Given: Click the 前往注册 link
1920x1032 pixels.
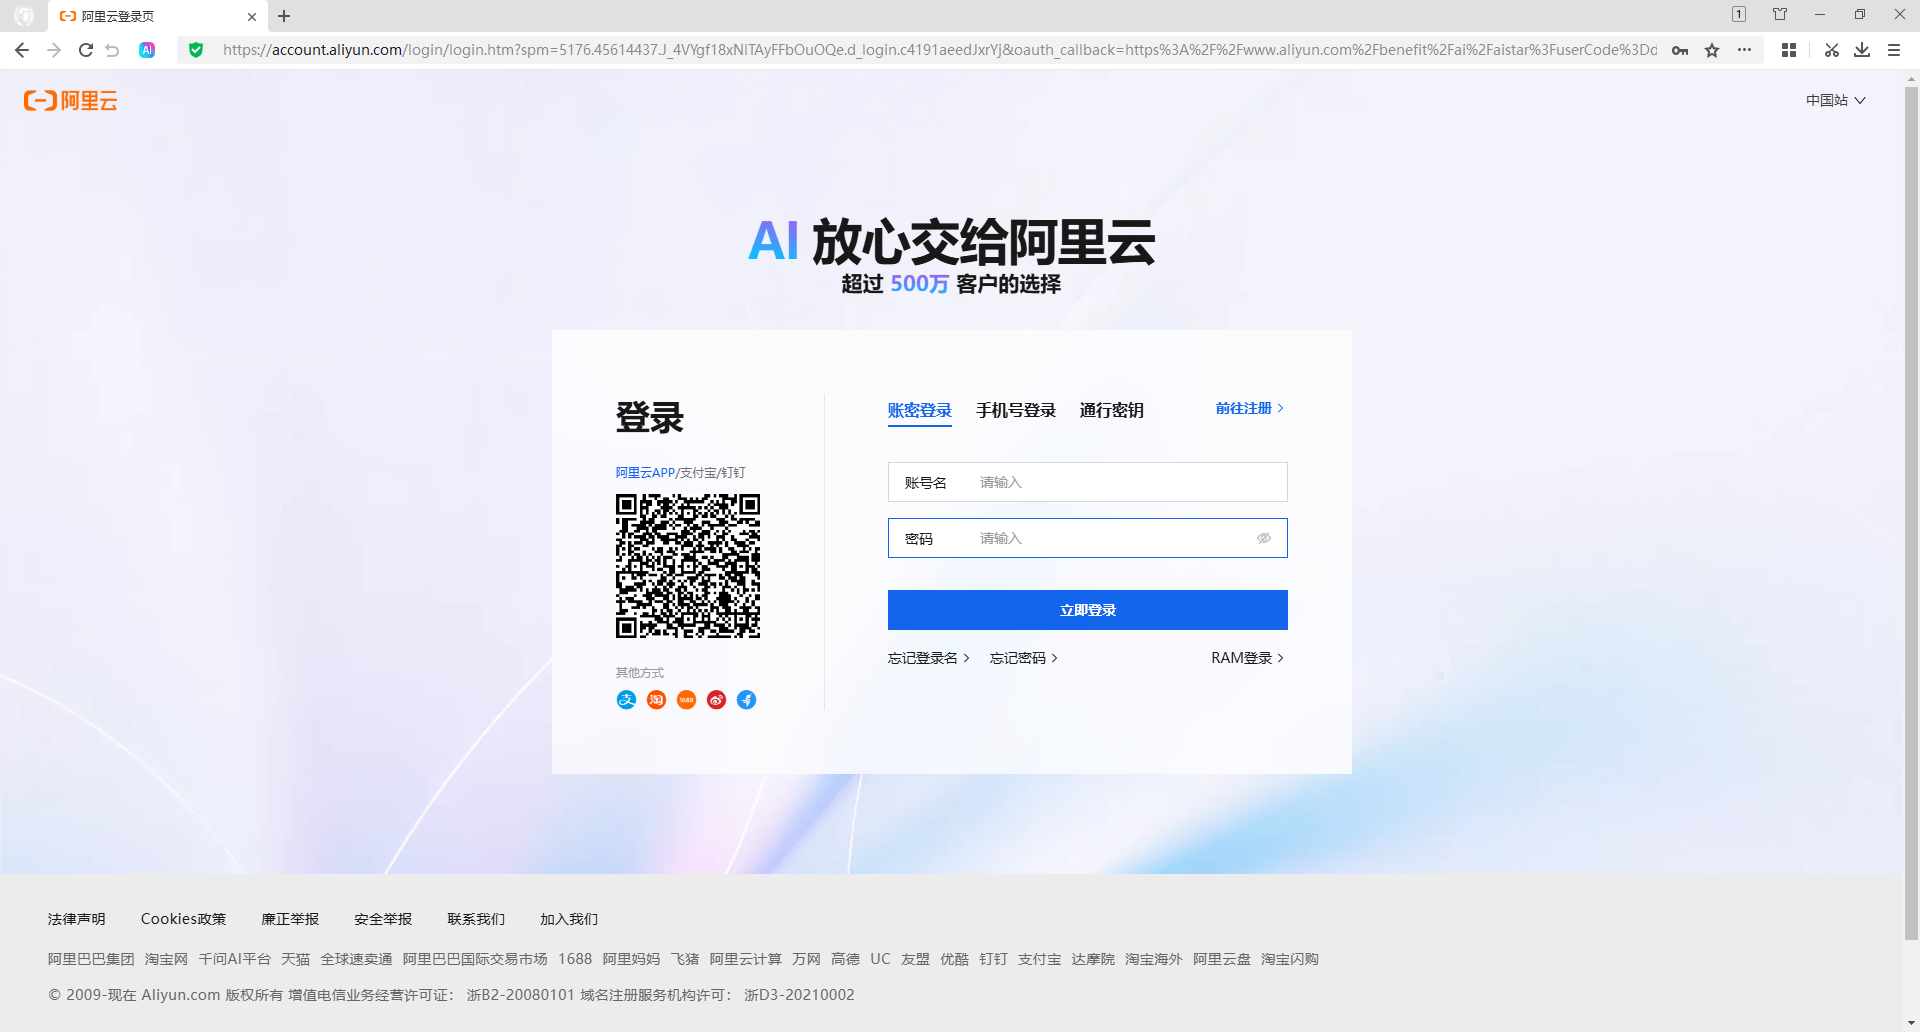Looking at the screenshot, I should point(1250,408).
